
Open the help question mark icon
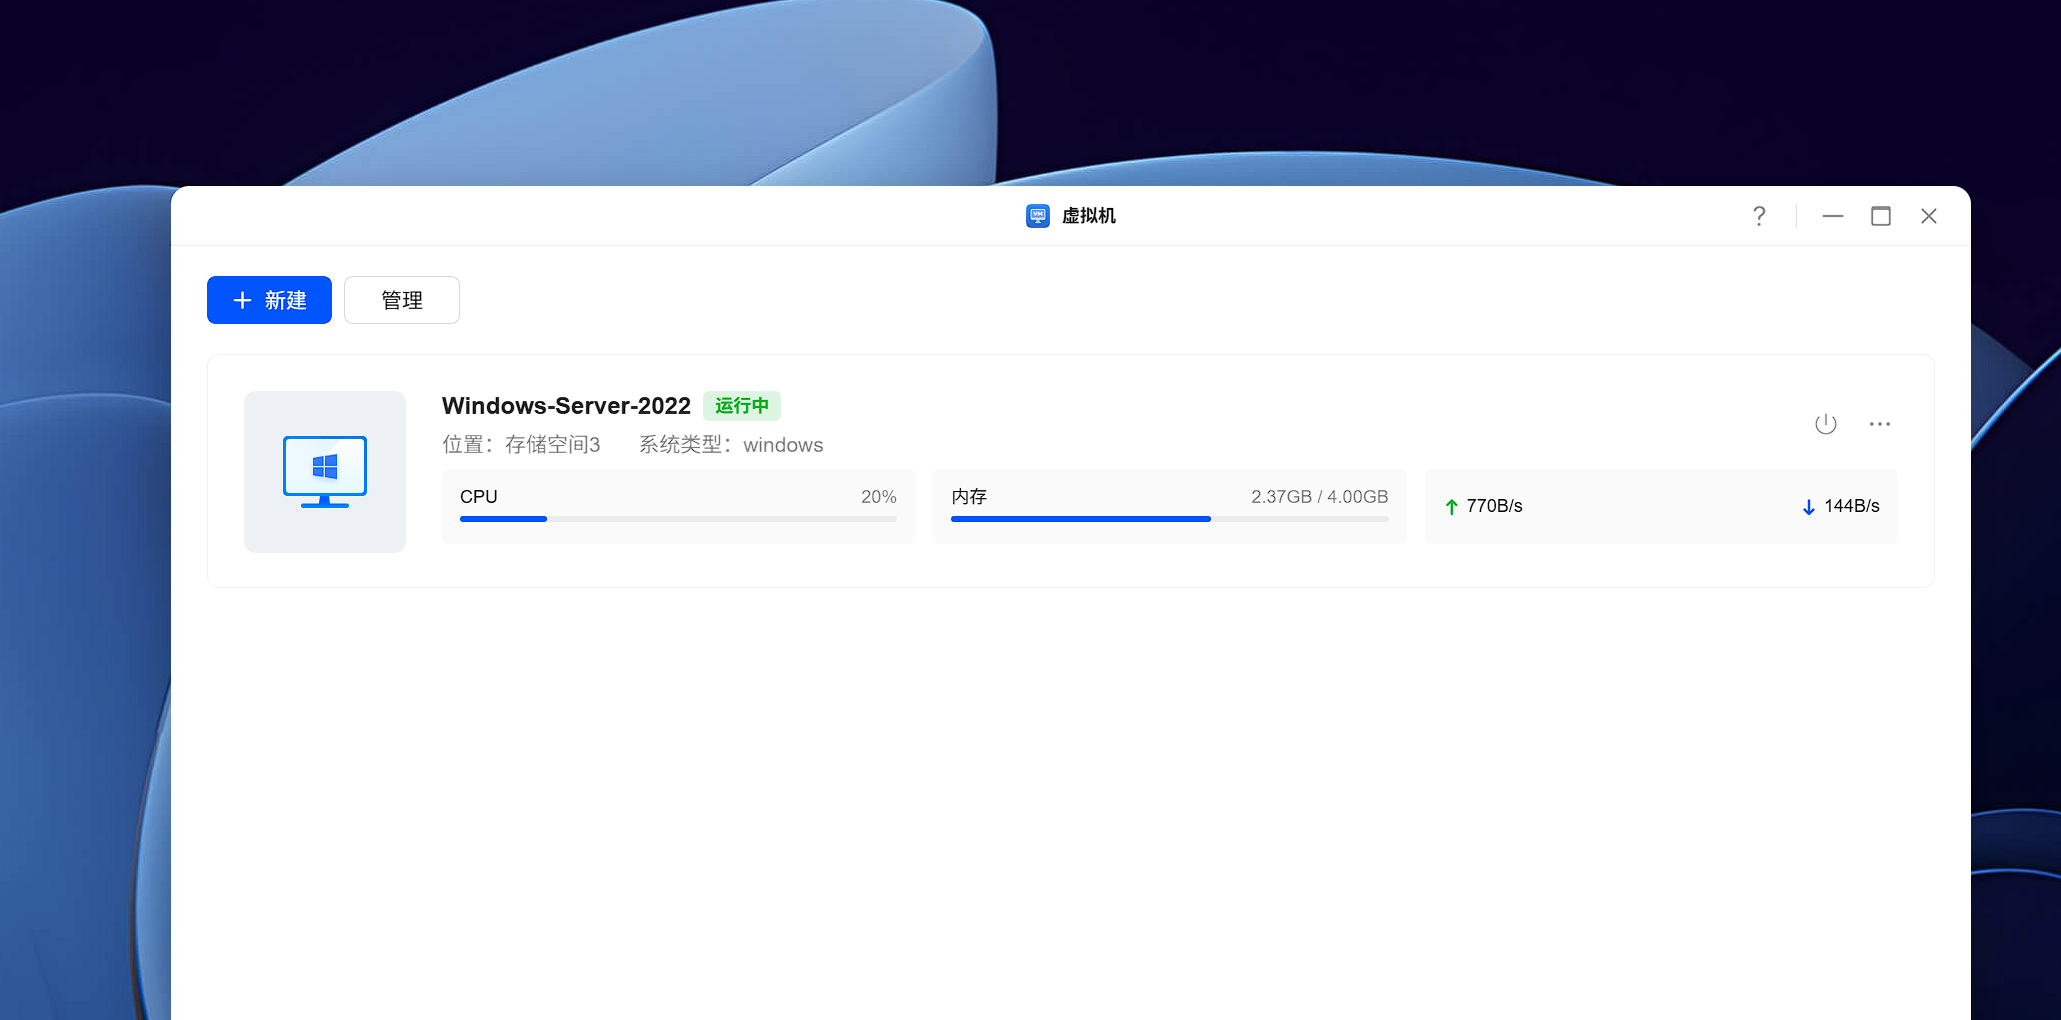[x=1759, y=216]
